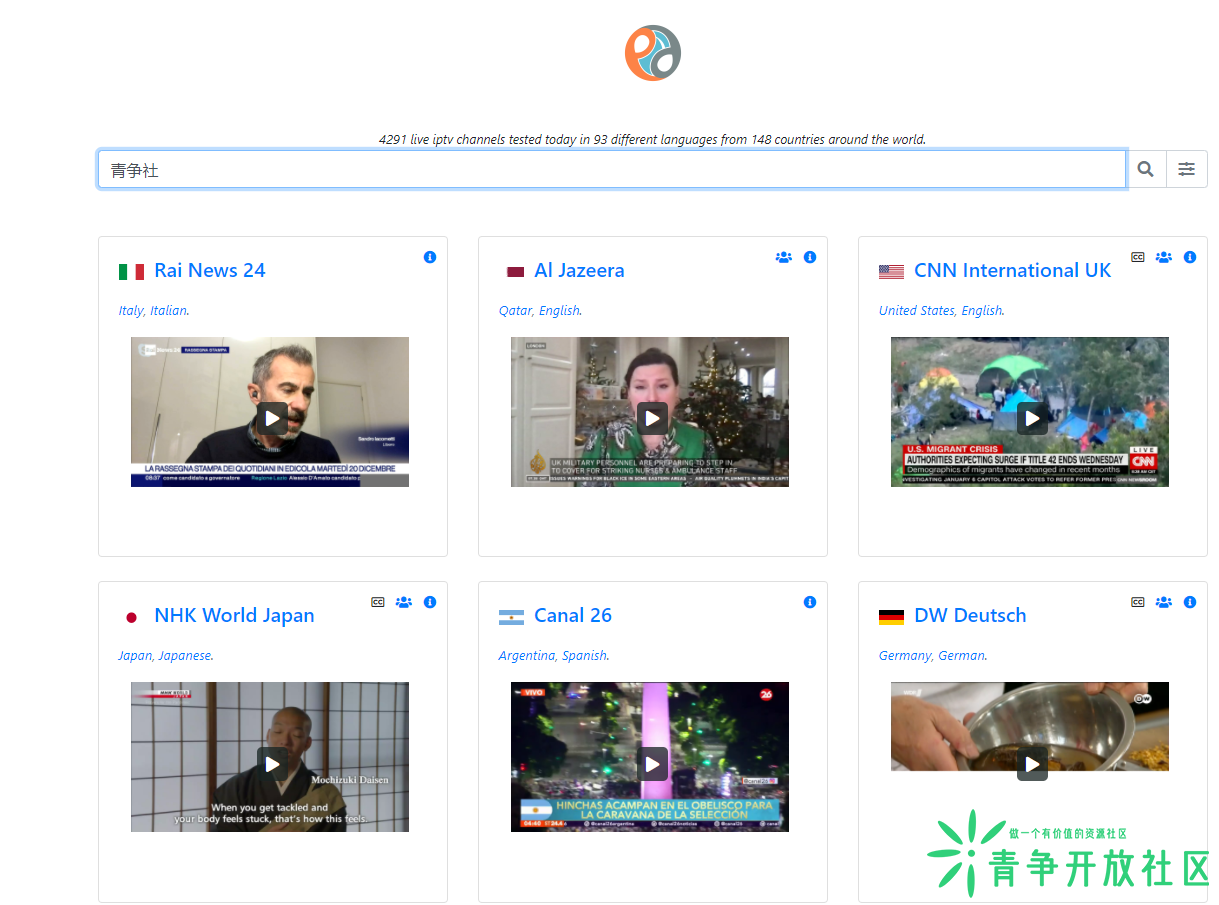
Task: Open the NHK World Japan title link
Action: [234, 615]
